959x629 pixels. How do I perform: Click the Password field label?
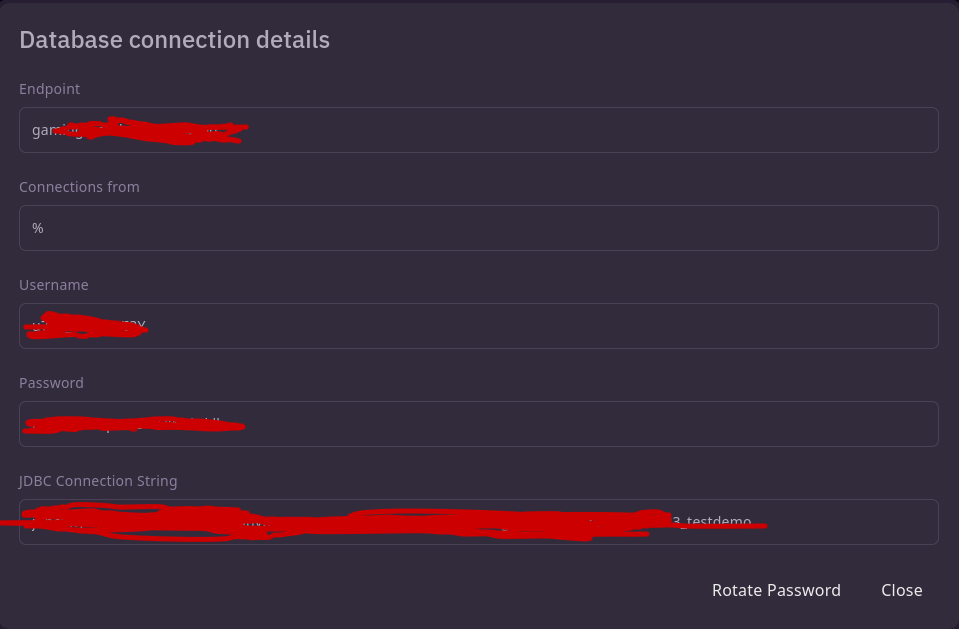[51, 383]
